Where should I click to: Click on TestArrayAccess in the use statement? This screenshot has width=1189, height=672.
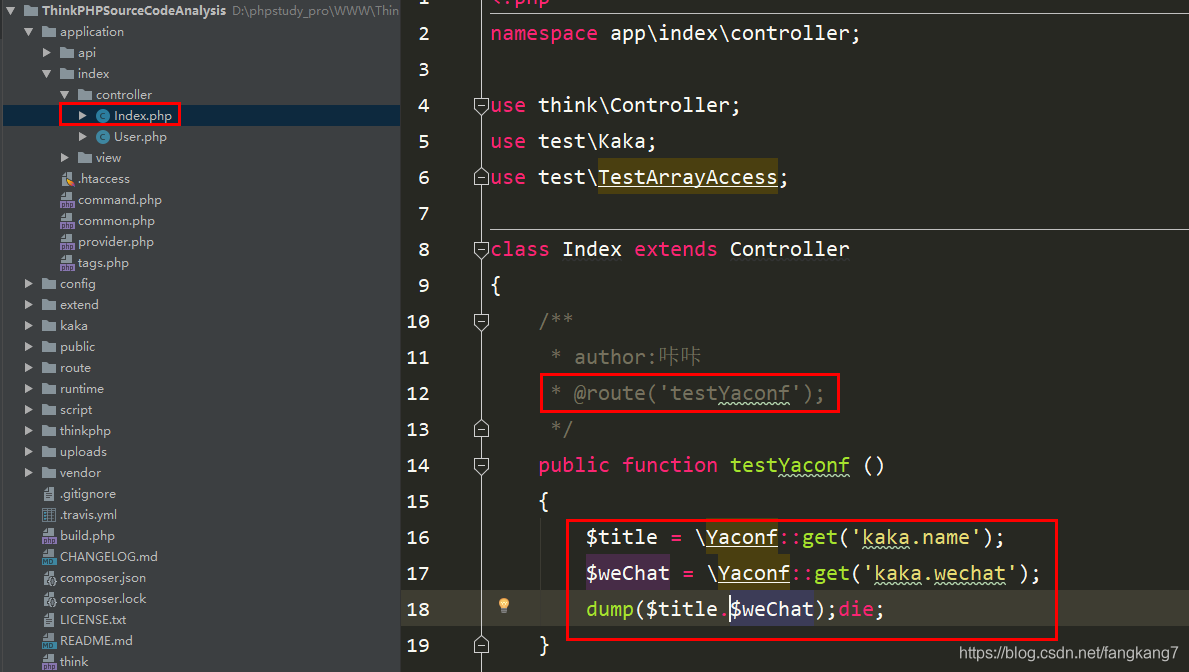(x=688, y=177)
